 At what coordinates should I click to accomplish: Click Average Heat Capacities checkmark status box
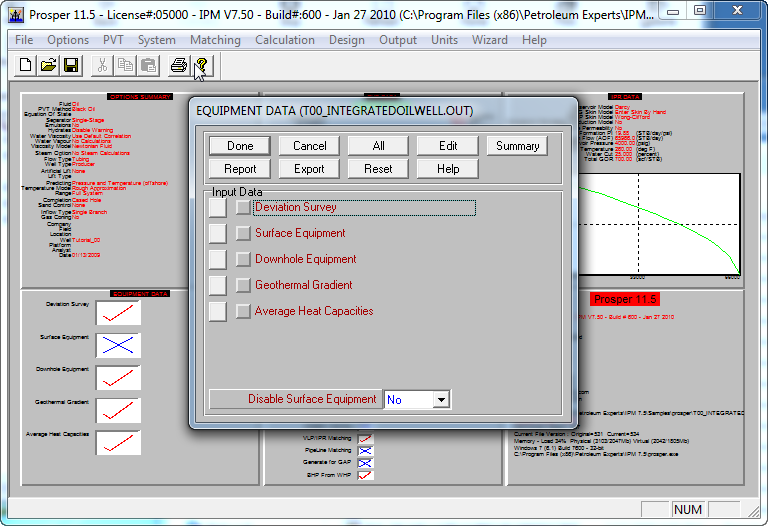click(x=118, y=443)
